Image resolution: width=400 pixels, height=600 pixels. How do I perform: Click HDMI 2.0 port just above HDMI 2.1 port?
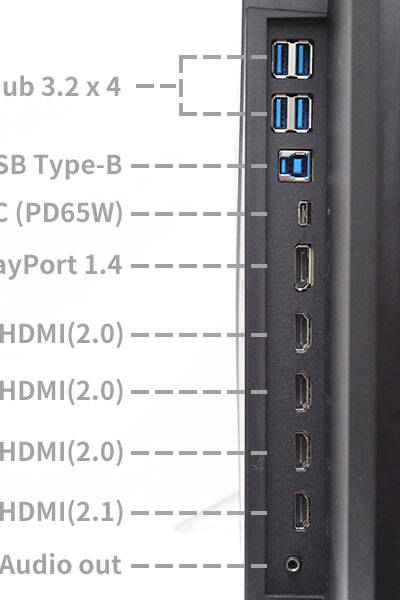point(302,451)
